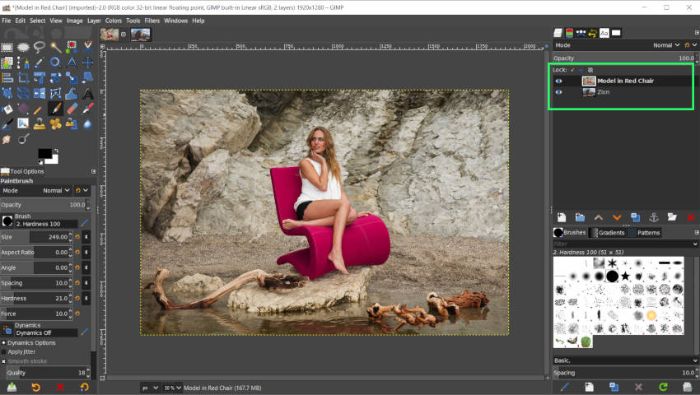
Task: Enable the Apply Jitter checkbox
Action: click(x=4, y=352)
